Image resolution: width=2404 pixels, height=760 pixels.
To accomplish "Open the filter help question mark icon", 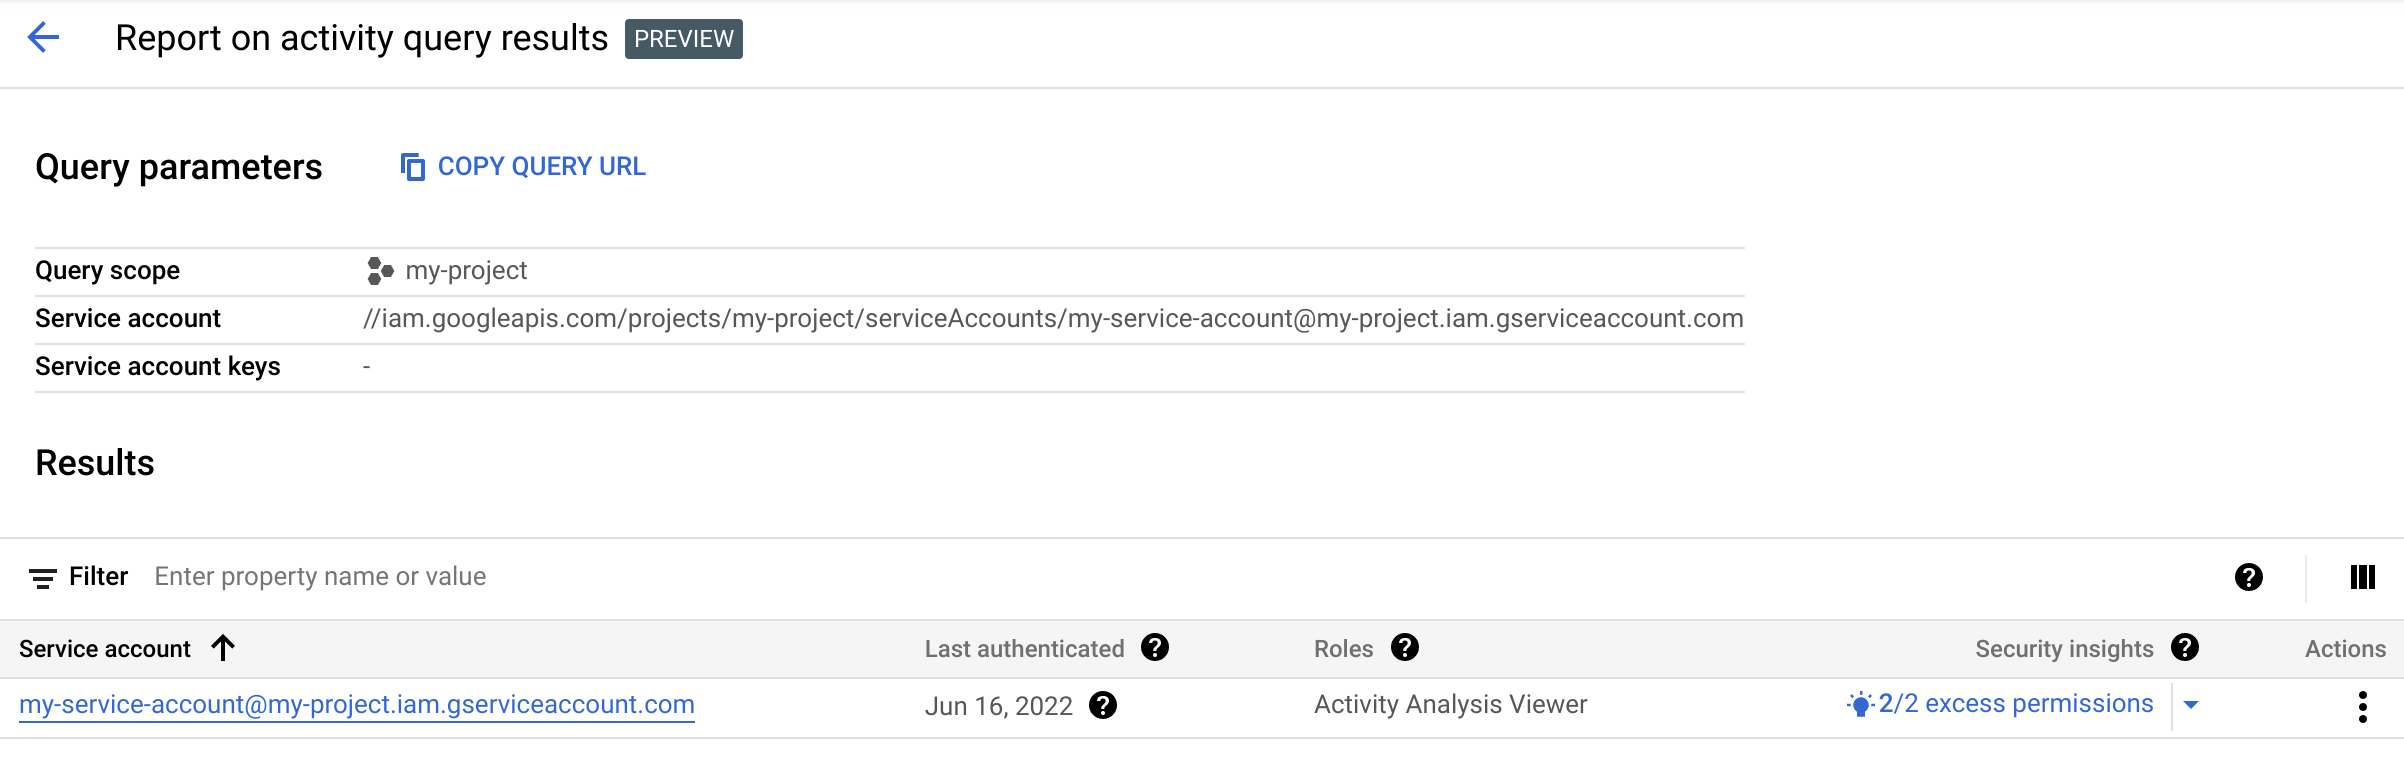I will click(2248, 577).
